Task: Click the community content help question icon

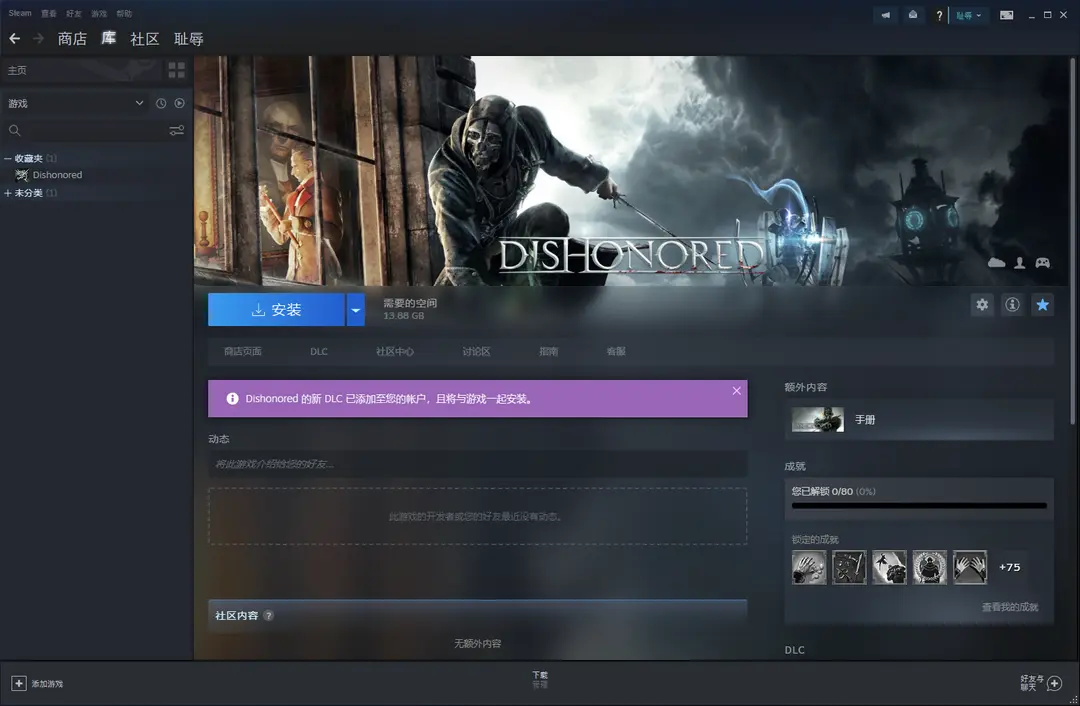Action: (269, 615)
